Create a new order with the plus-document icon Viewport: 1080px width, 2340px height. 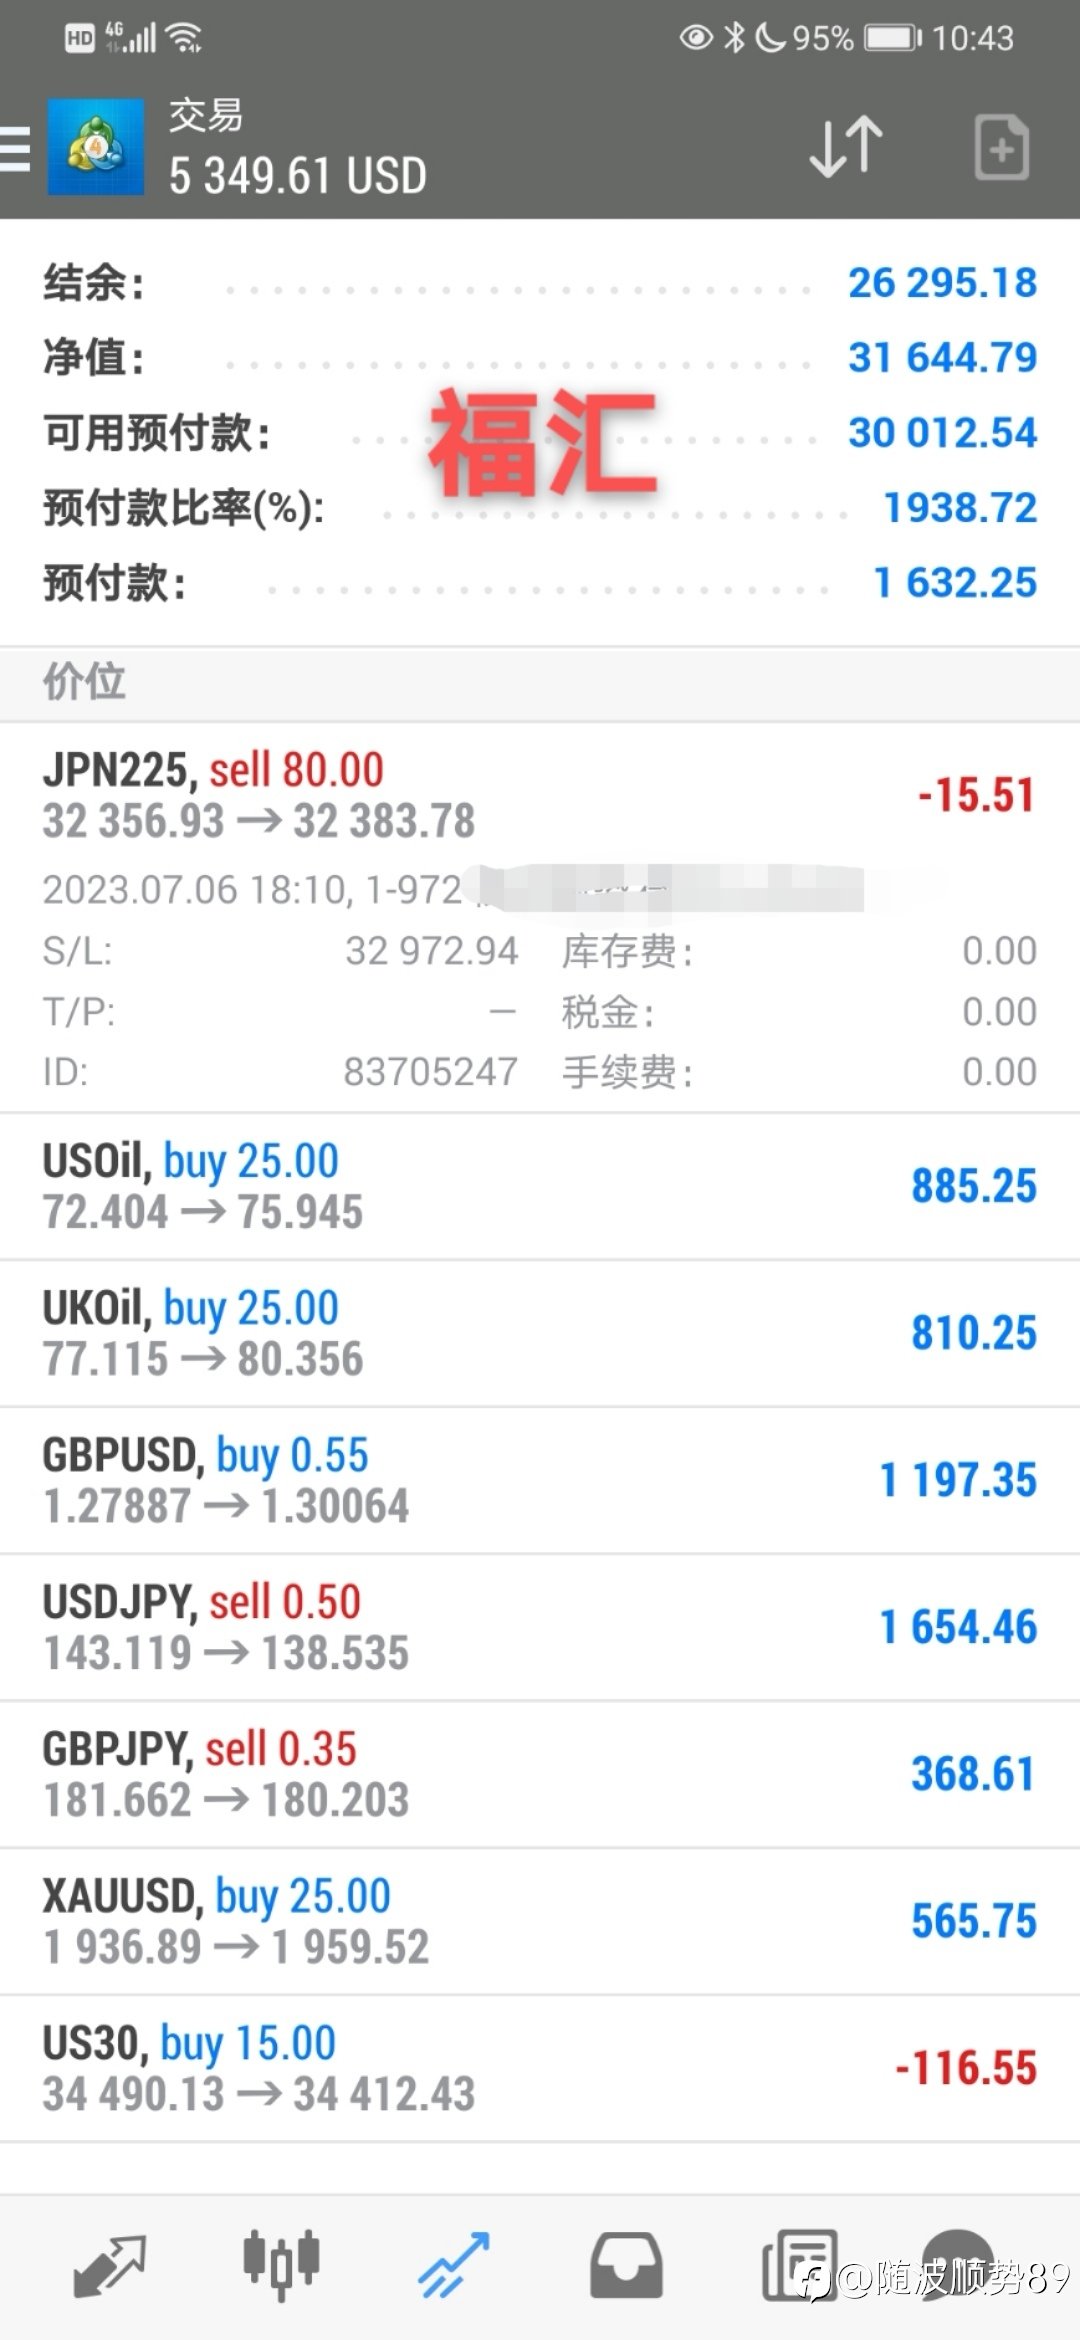pyautogui.click(x=1001, y=148)
